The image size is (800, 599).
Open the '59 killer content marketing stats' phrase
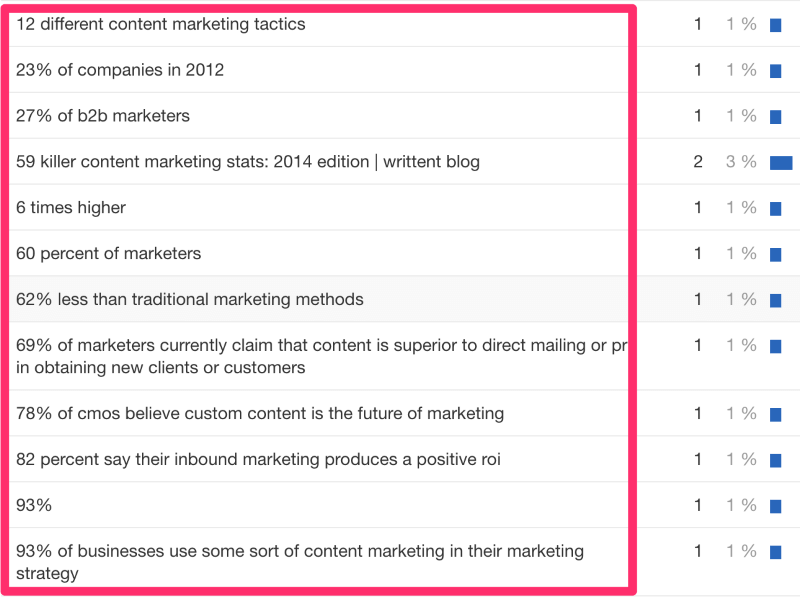click(248, 162)
